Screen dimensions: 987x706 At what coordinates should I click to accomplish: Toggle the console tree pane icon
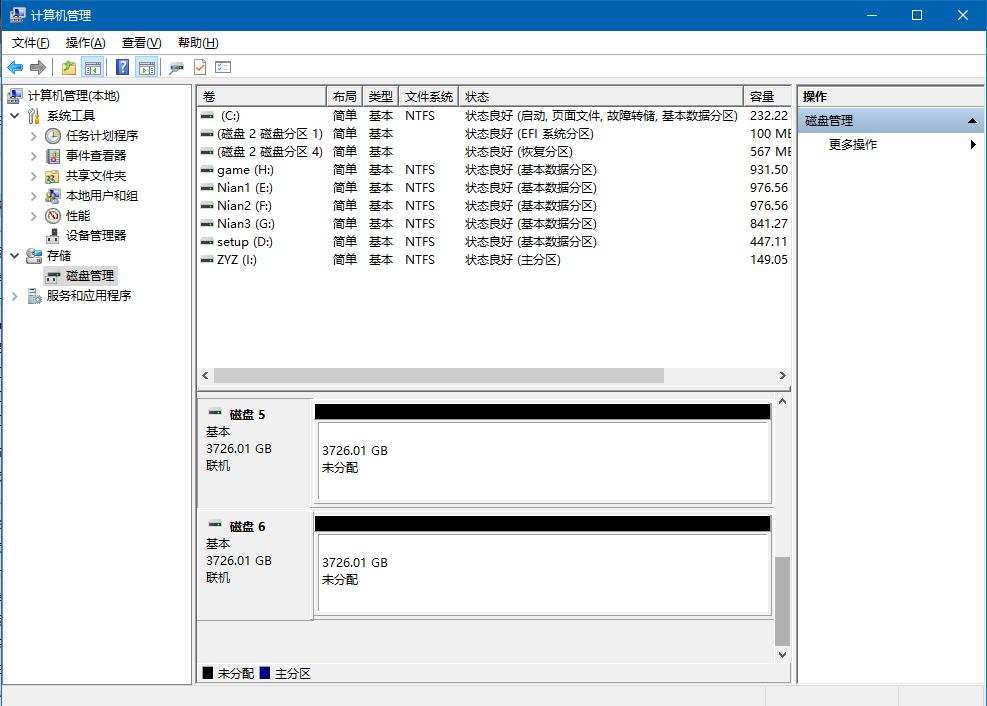pyautogui.click(x=92, y=67)
